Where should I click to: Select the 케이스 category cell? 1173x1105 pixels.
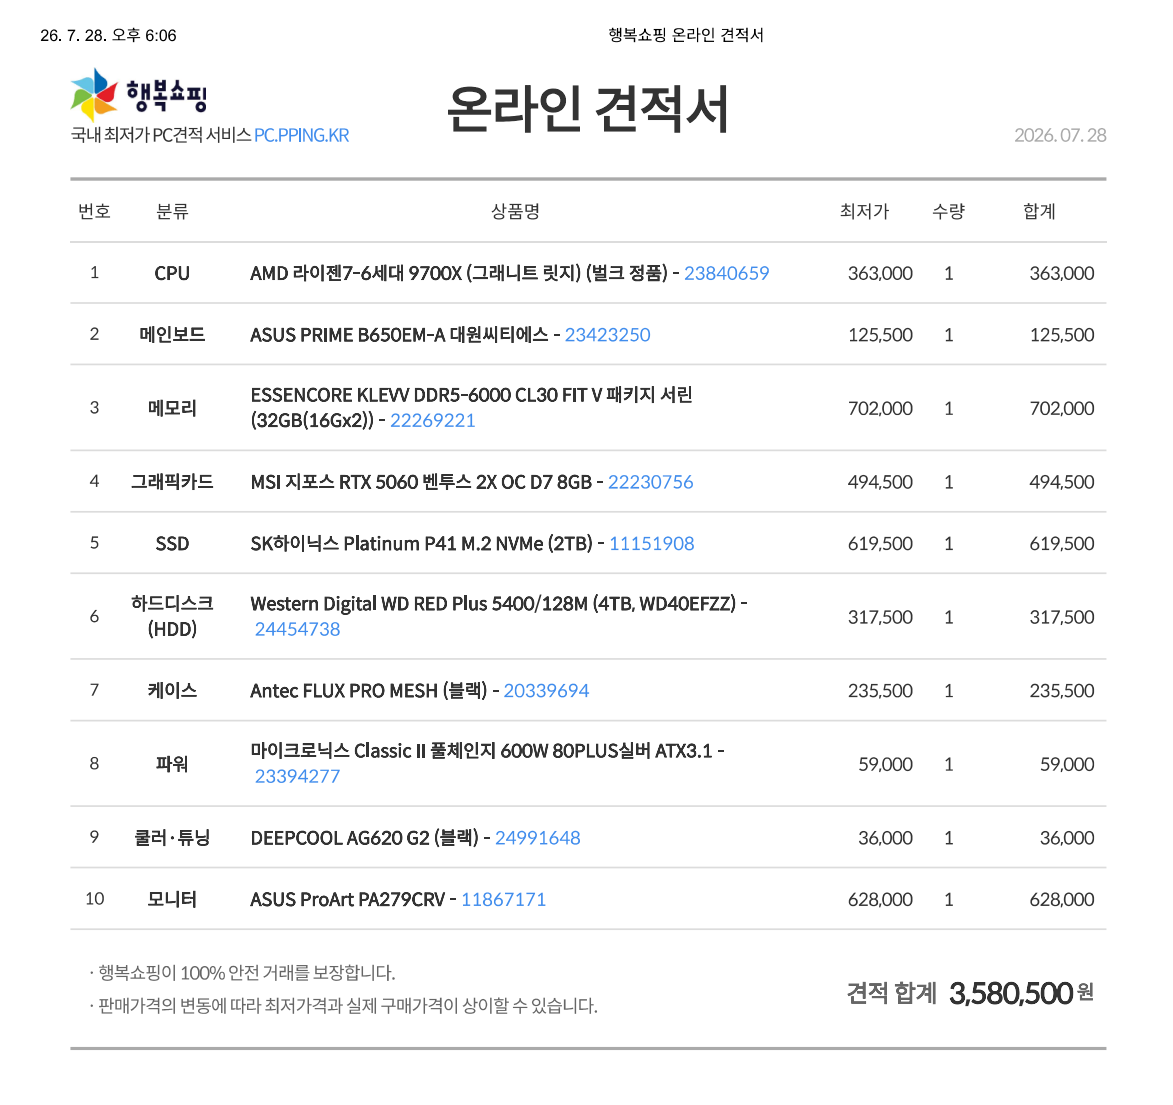tap(172, 691)
